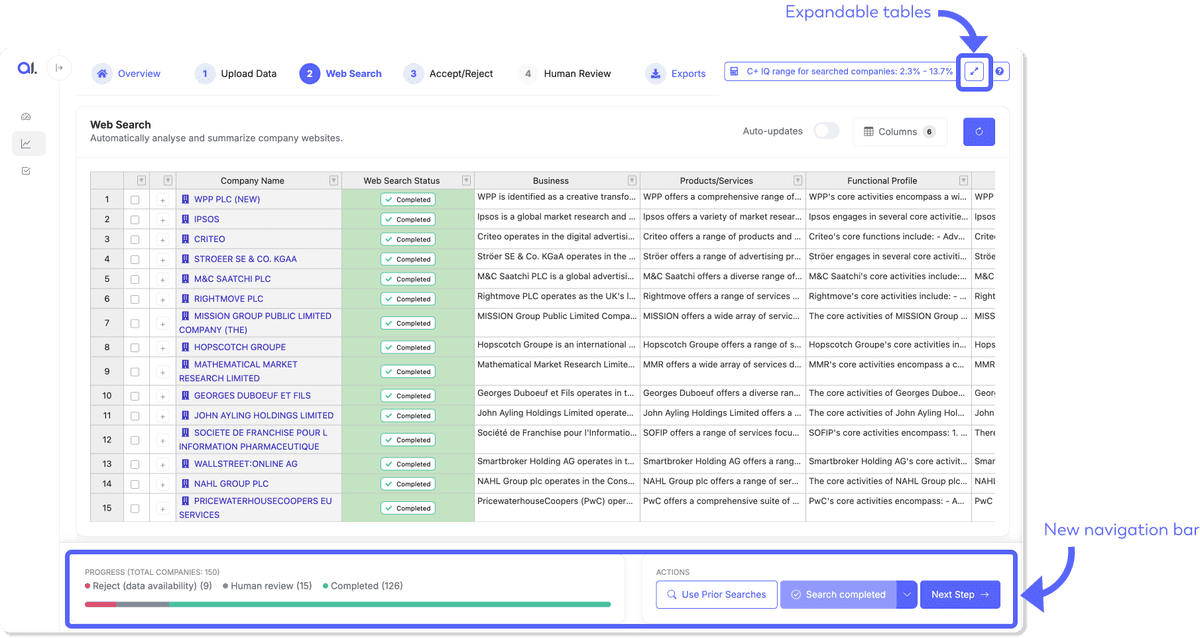Click the green Completed segment of progress bar
The height and width of the screenshot is (638, 1200).
pos(390,604)
